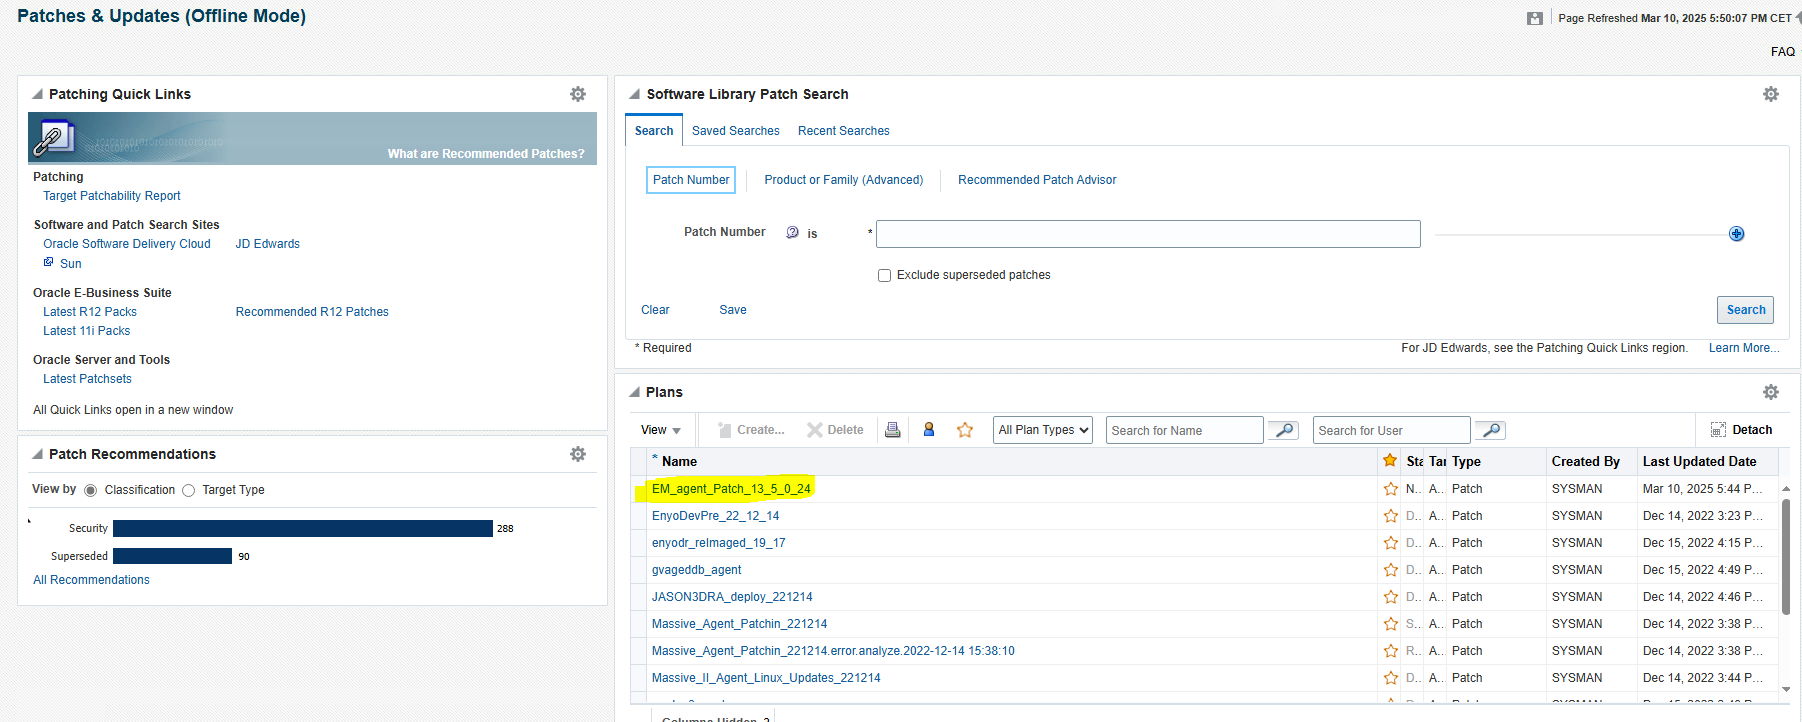Click the user icon in Plans toolbar
Viewport: 1802px width, 722px height.
coord(929,430)
